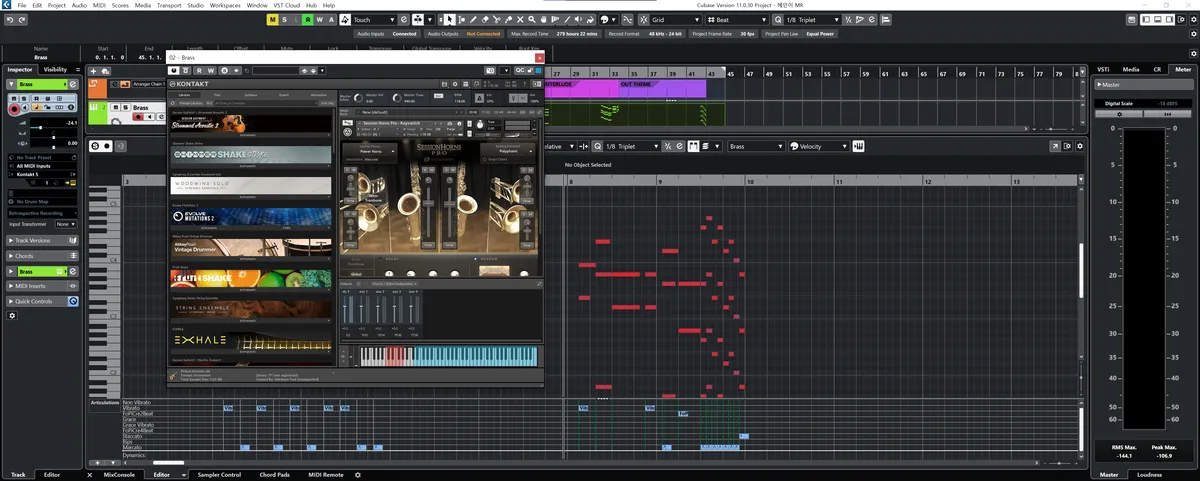Open the Brass part selector in Key Editor

[x=755, y=146]
